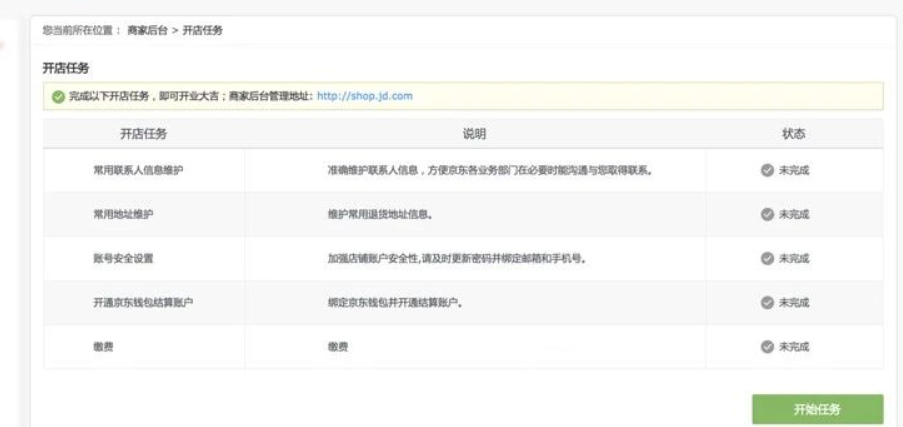Select the 账号安全设置 task name

123,259
